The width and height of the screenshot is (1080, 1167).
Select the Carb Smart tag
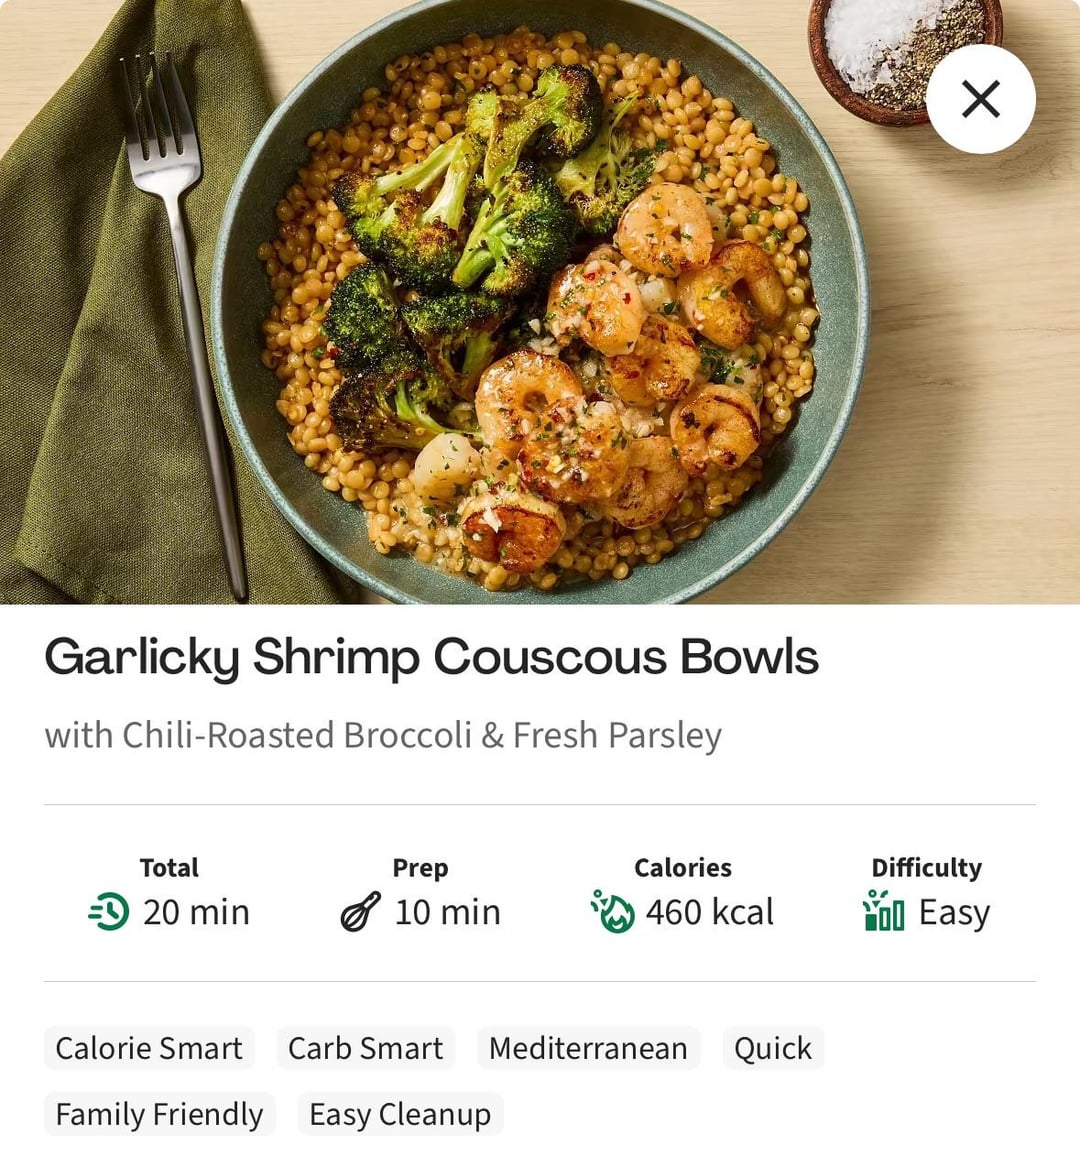[365, 1048]
